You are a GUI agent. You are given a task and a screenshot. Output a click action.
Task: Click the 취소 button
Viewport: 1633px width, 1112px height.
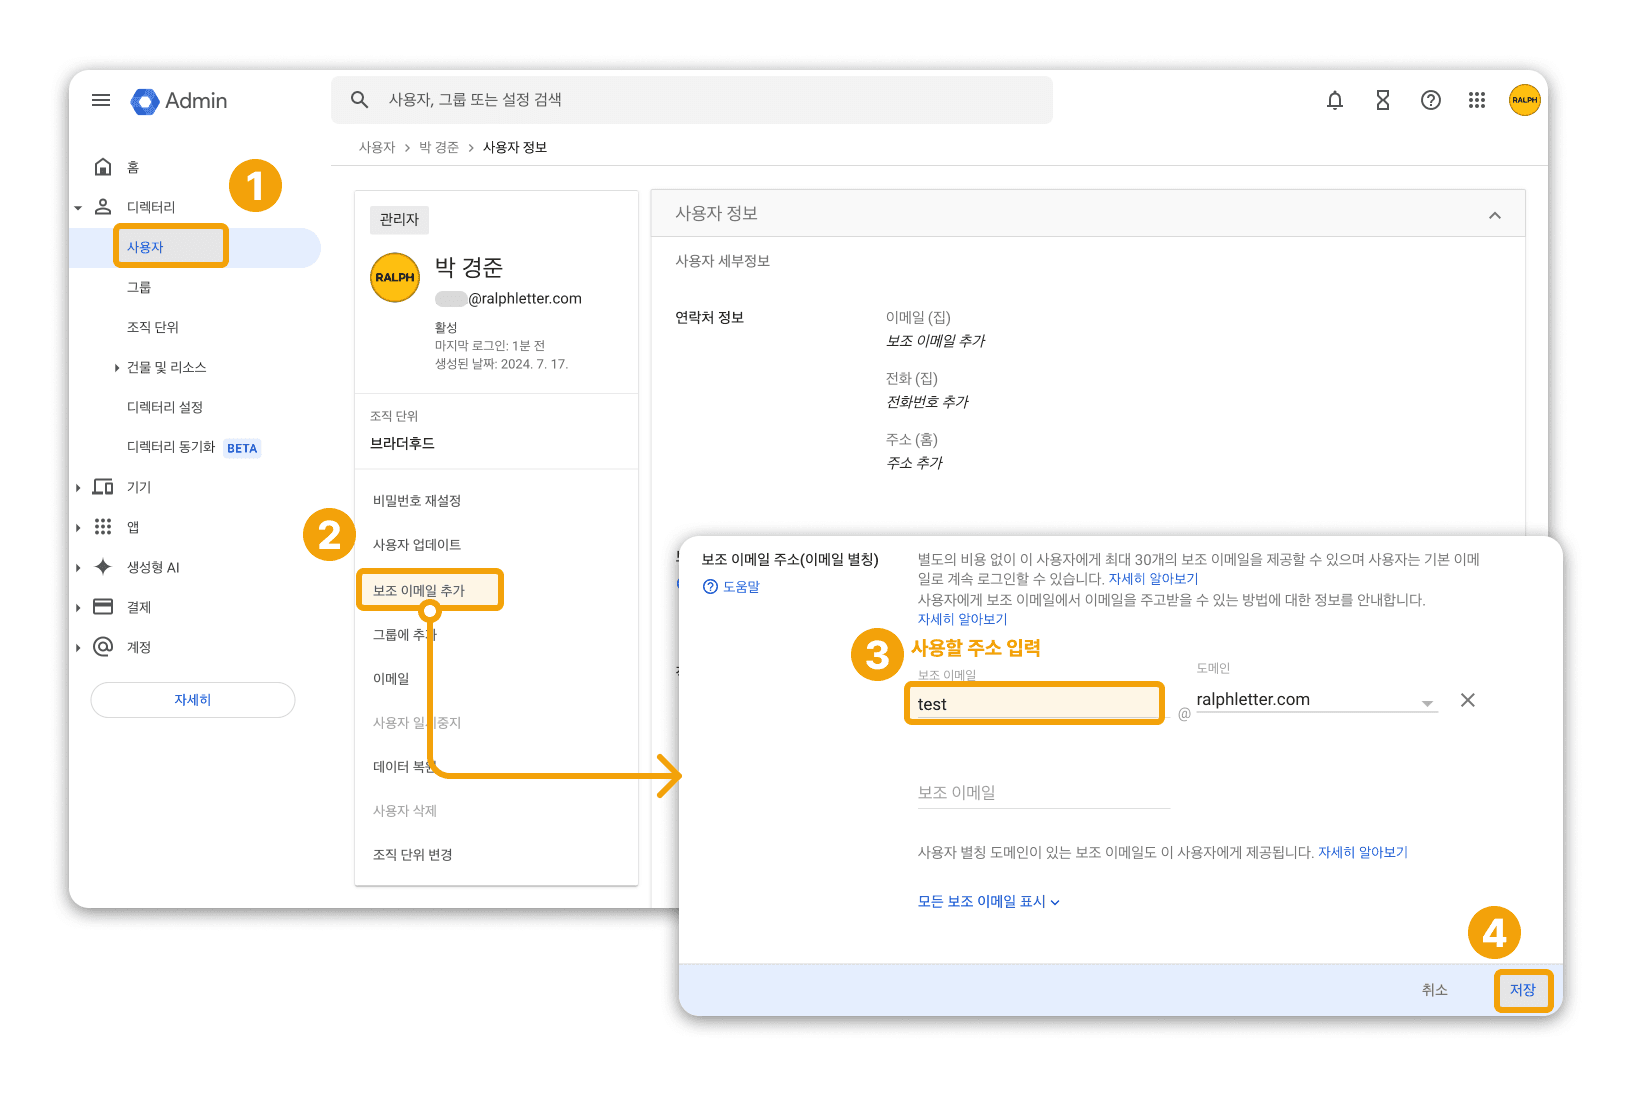(1435, 990)
